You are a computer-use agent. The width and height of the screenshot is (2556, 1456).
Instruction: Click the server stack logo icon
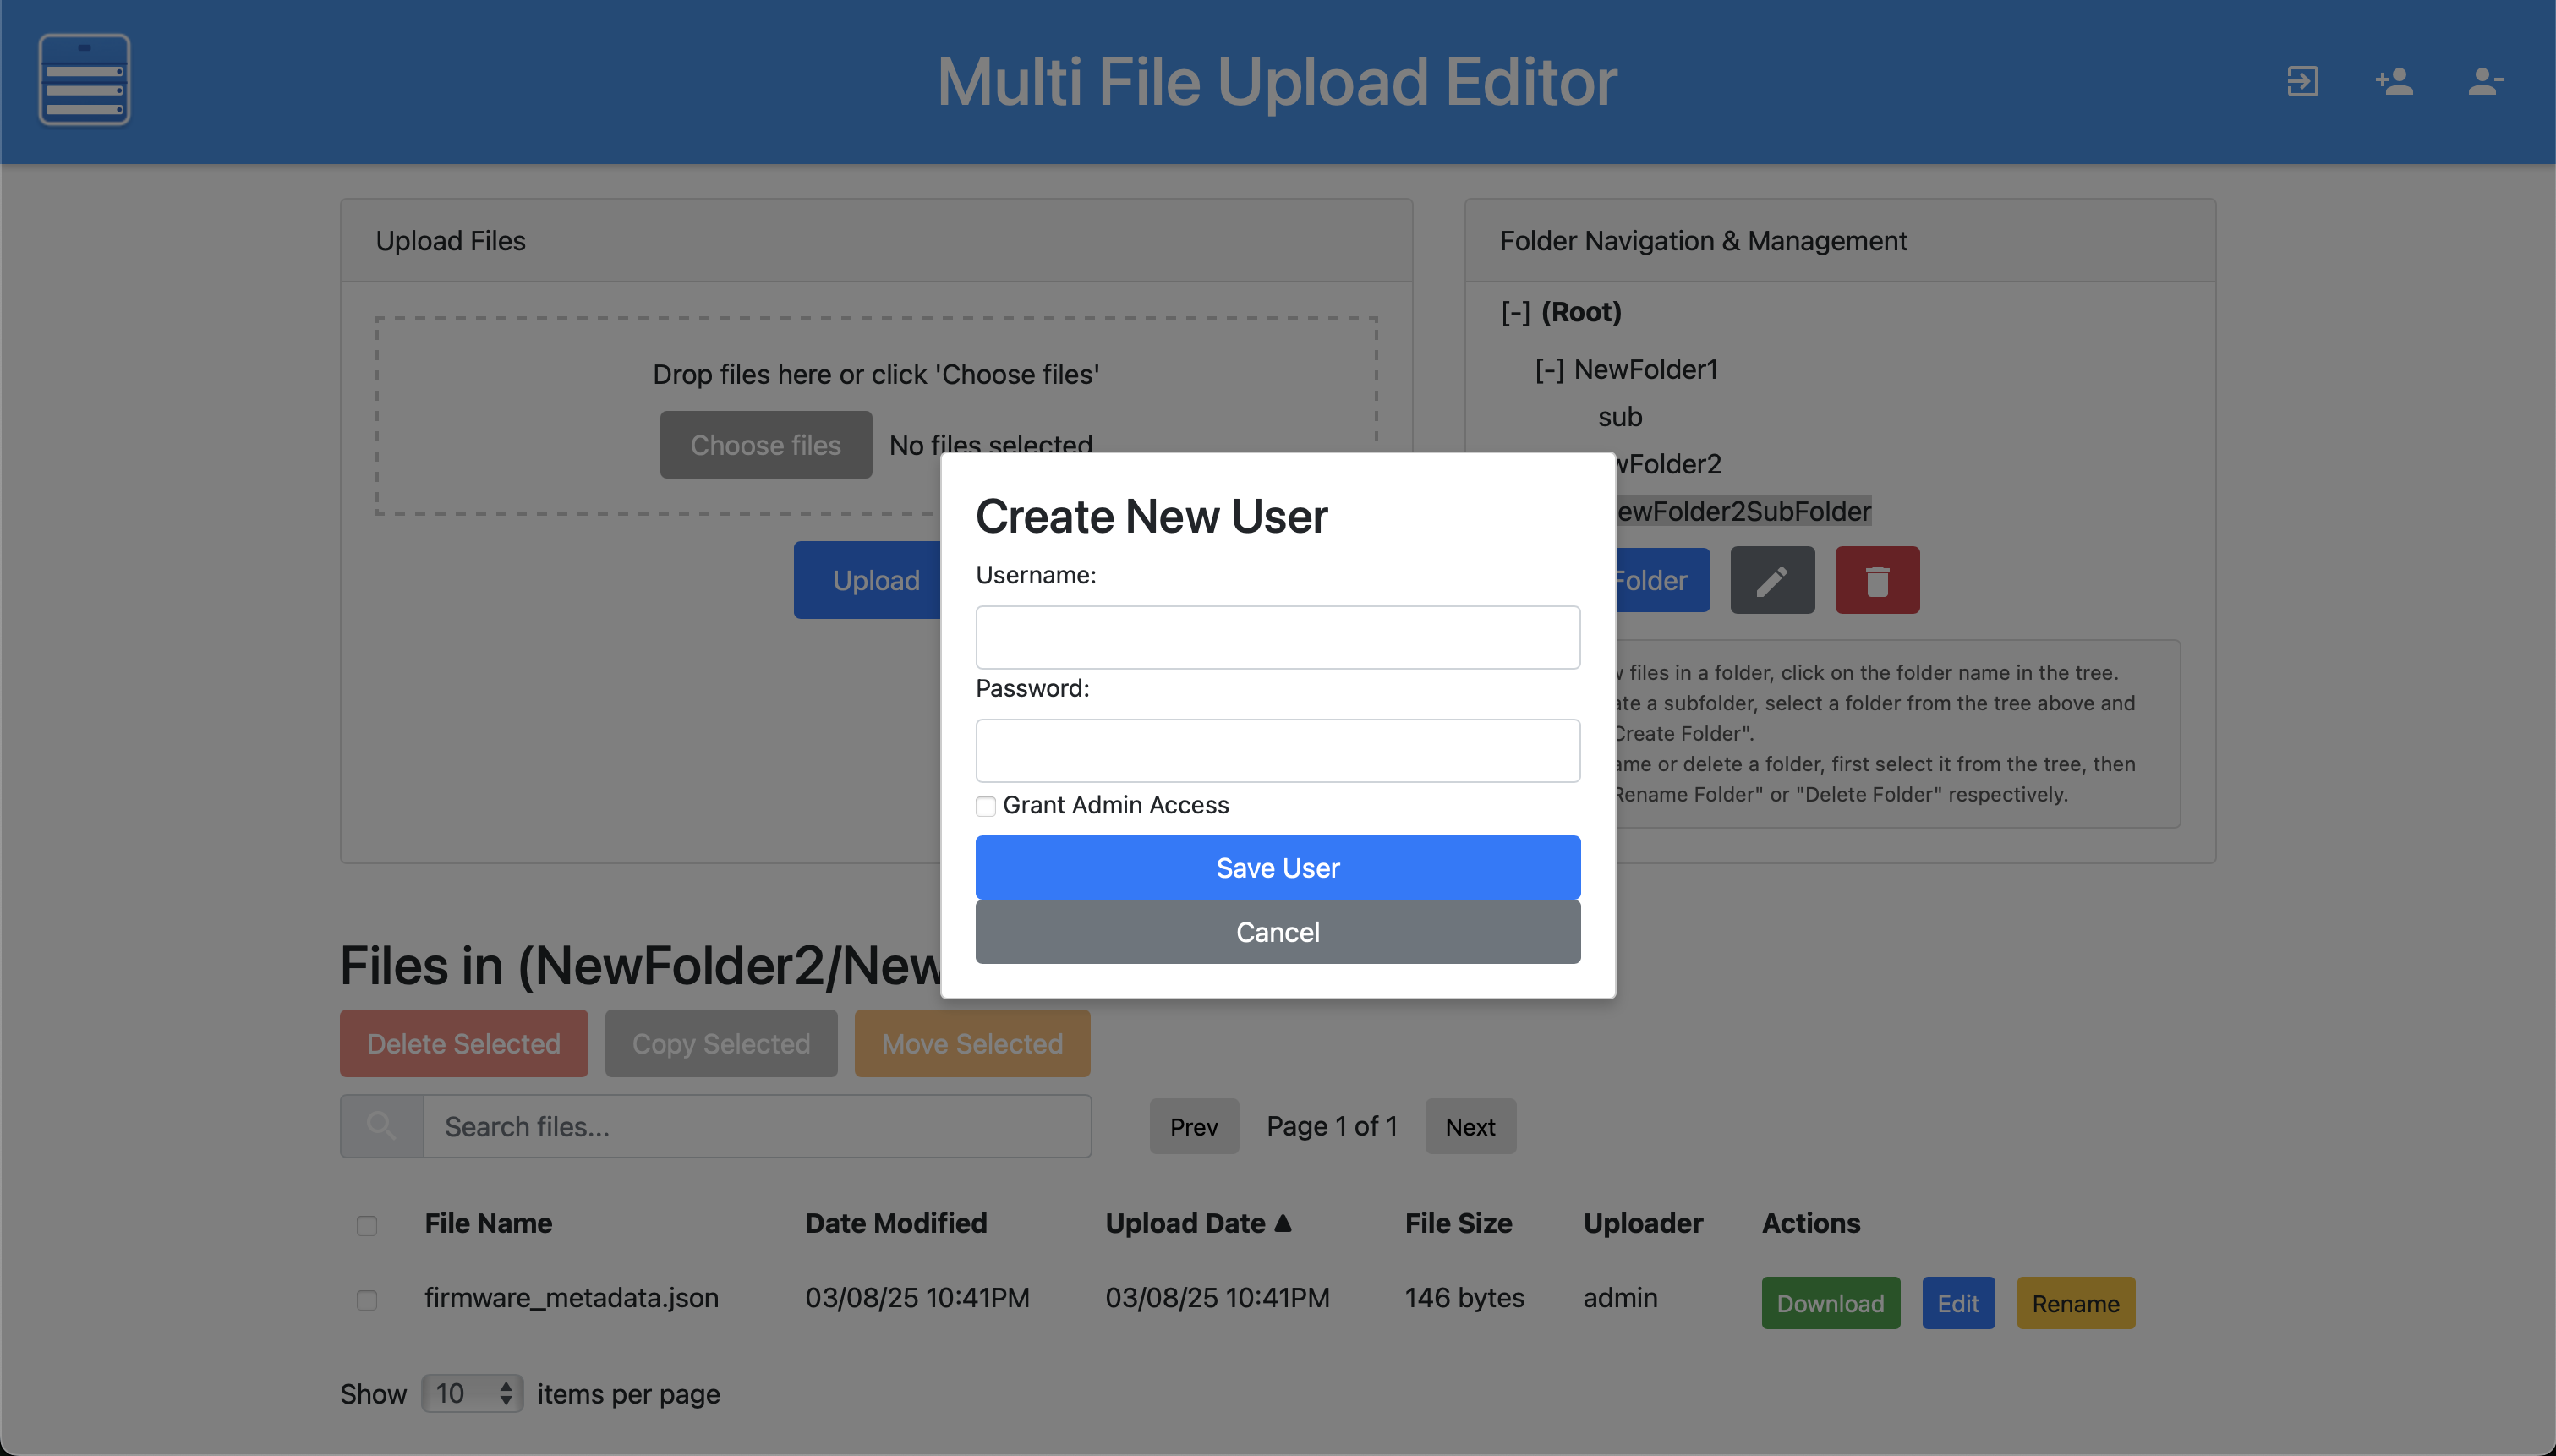[x=84, y=80]
